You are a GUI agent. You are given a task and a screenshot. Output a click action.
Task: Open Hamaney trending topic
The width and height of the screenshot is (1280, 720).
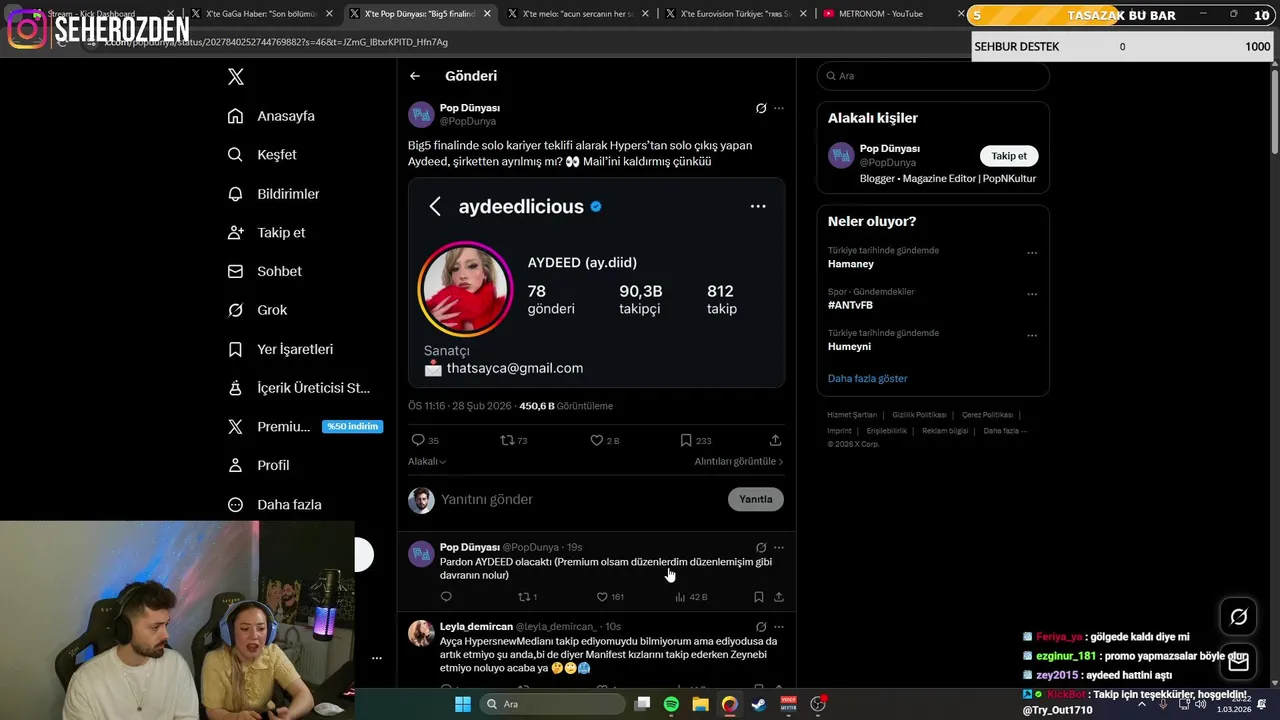coord(851,264)
